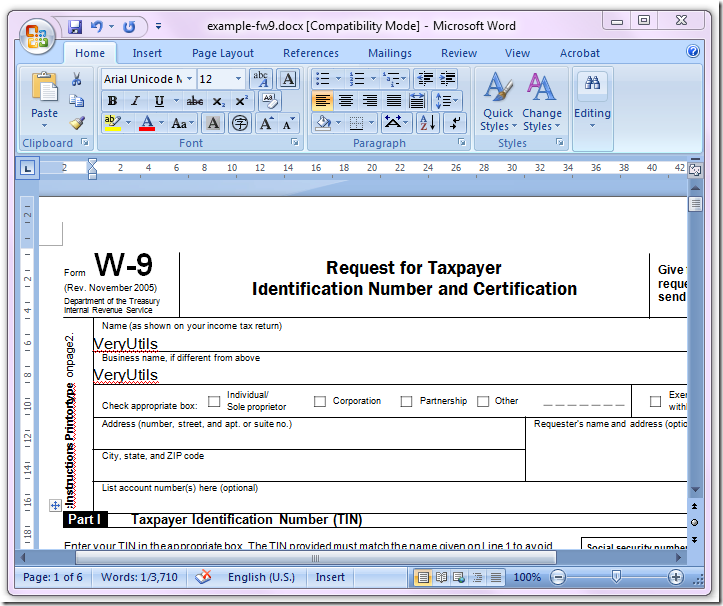723x606 pixels.
Task: Align text left
Action: [x=323, y=101]
